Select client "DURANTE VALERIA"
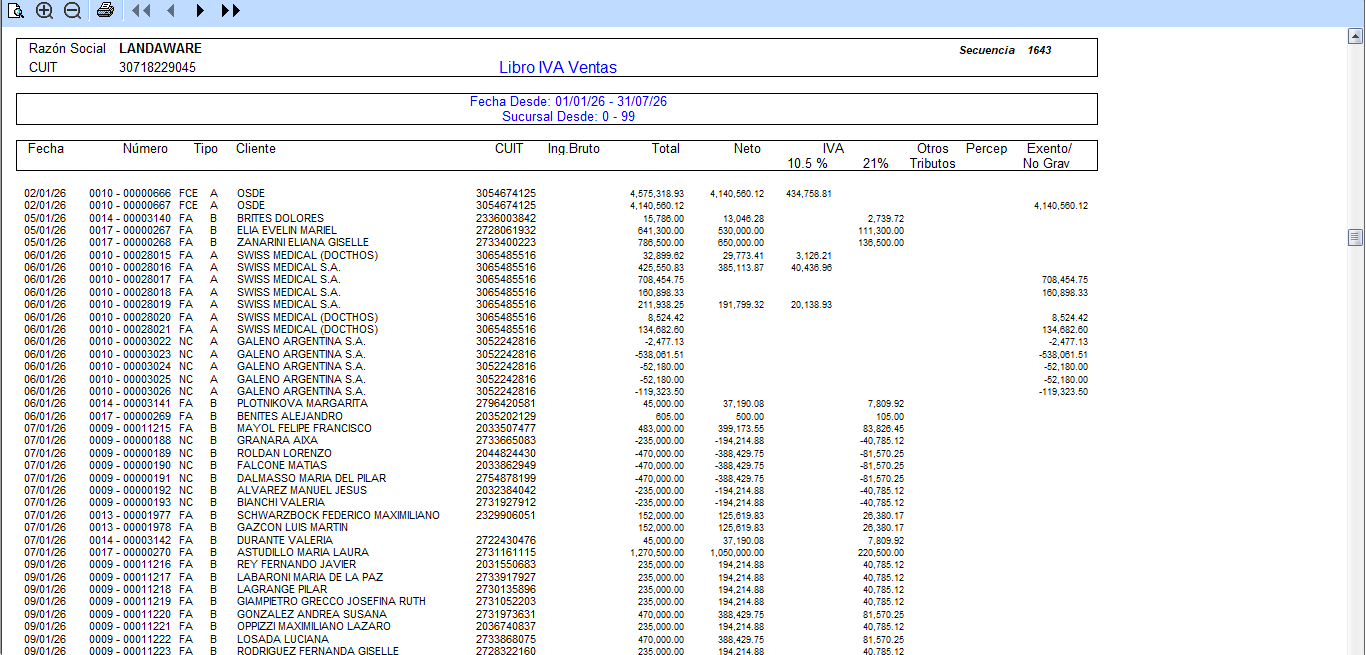This screenshot has height=655, width=1366. tap(285, 540)
